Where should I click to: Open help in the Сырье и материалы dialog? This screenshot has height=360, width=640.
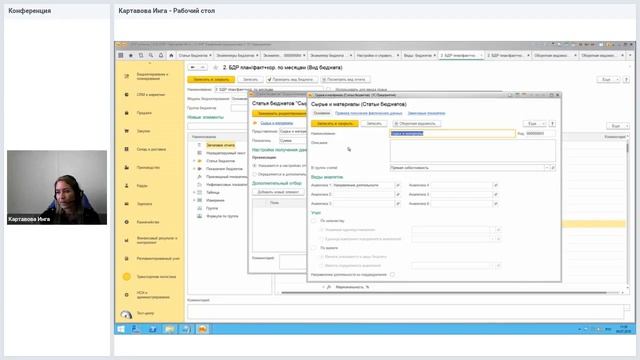(552, 124)
